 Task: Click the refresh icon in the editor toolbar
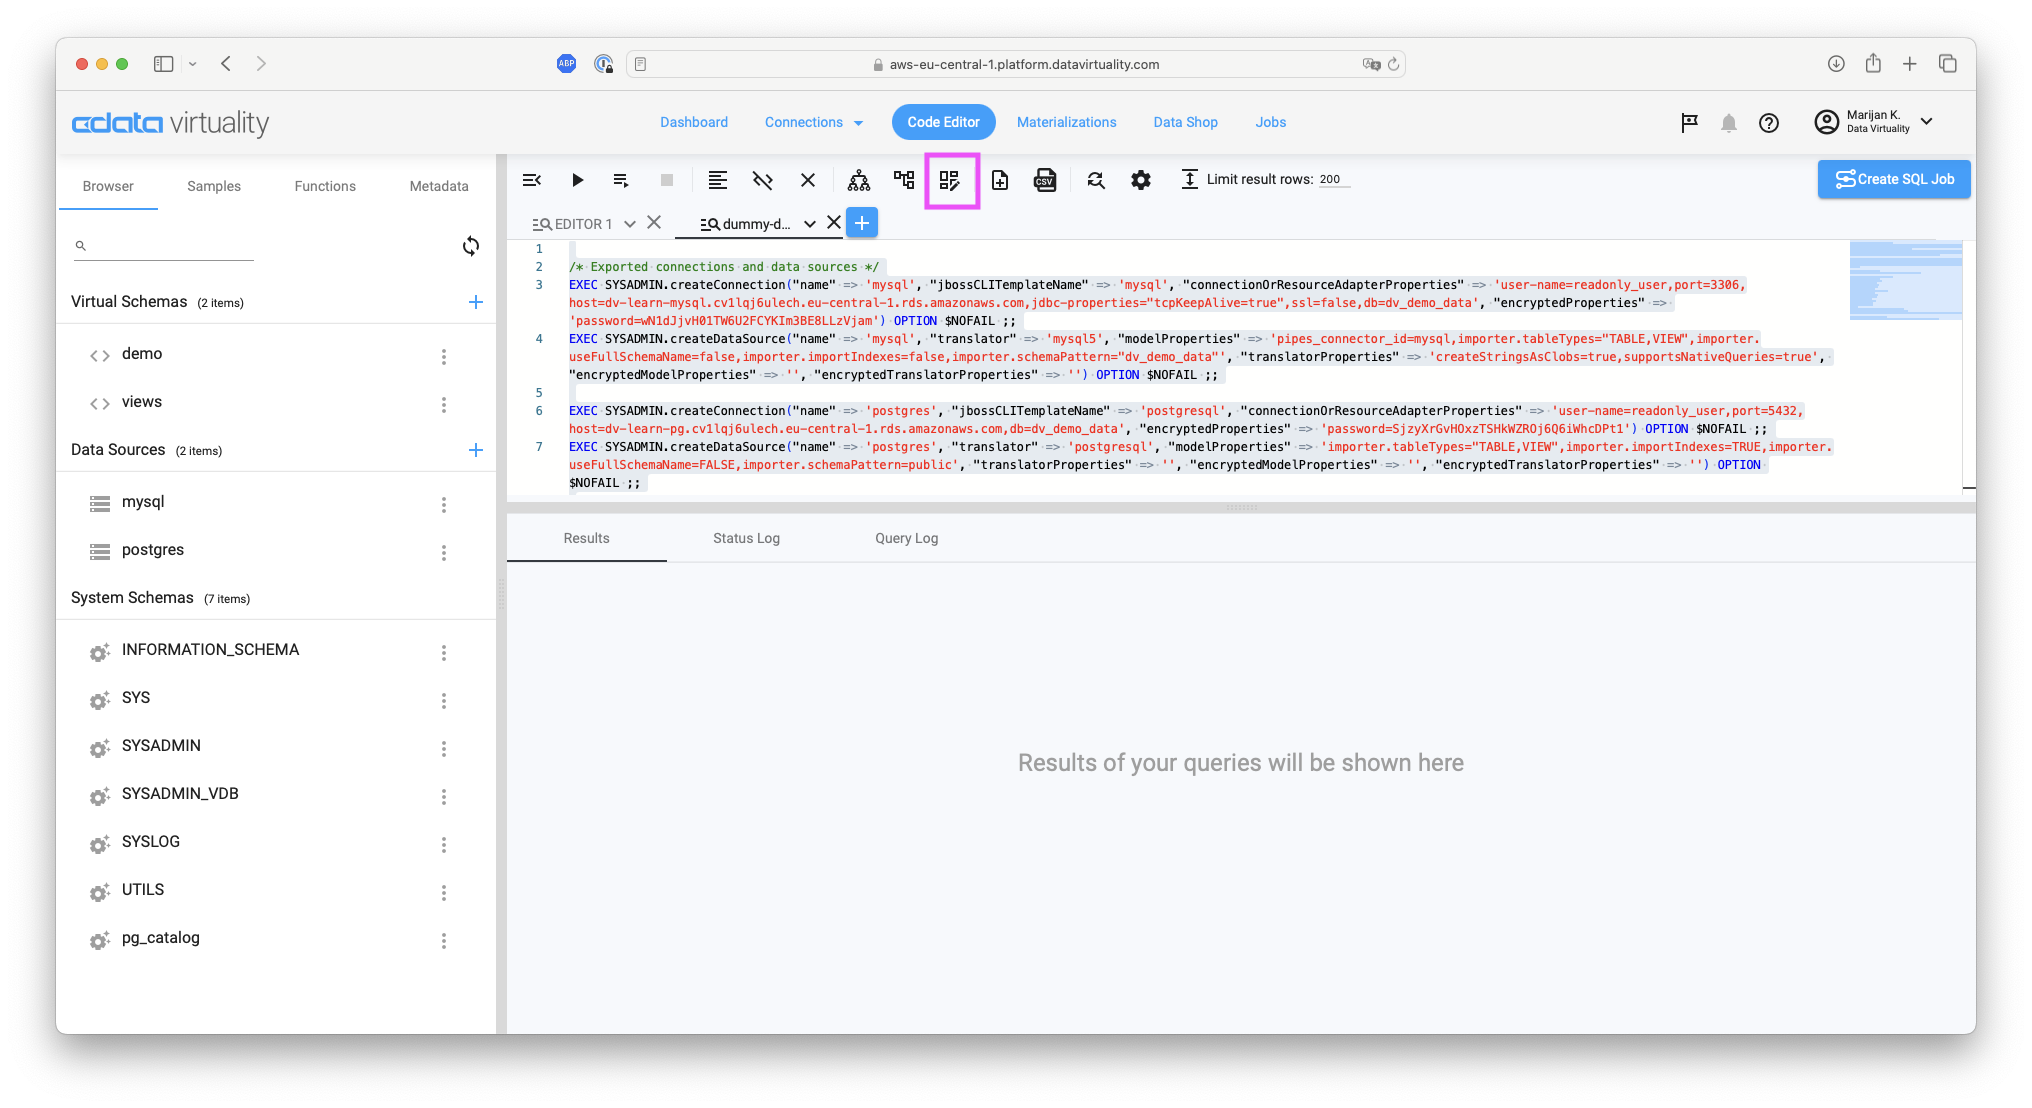point(1096,180)
